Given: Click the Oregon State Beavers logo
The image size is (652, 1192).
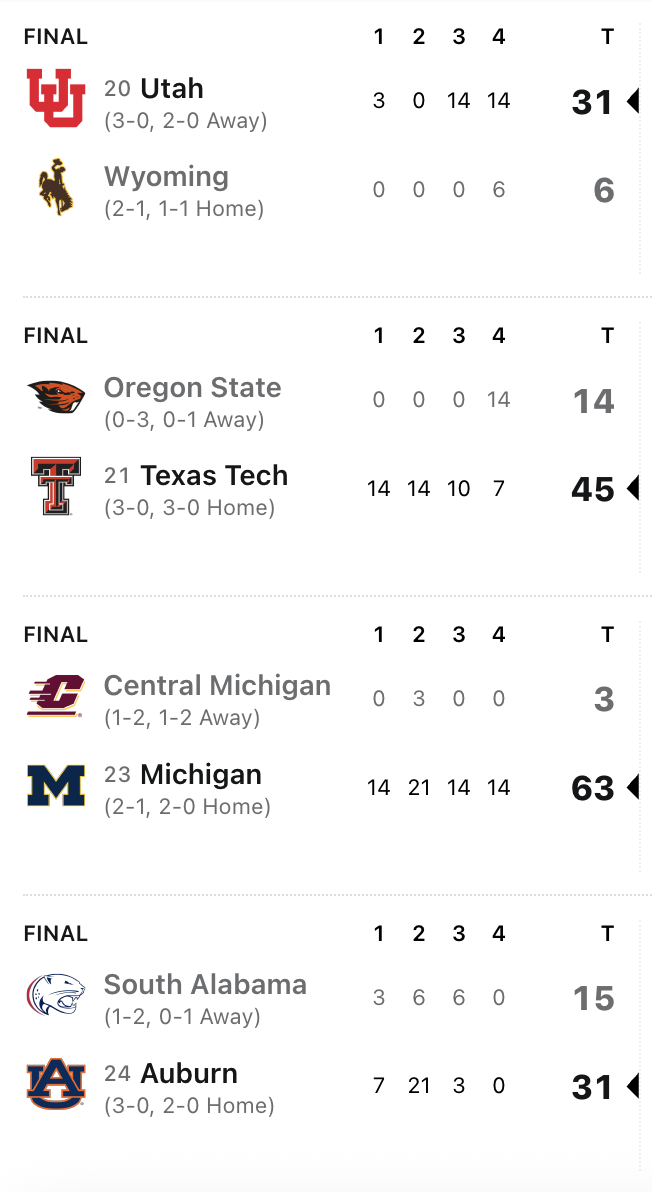Looking at the screenshot, I should coord(56,397).
